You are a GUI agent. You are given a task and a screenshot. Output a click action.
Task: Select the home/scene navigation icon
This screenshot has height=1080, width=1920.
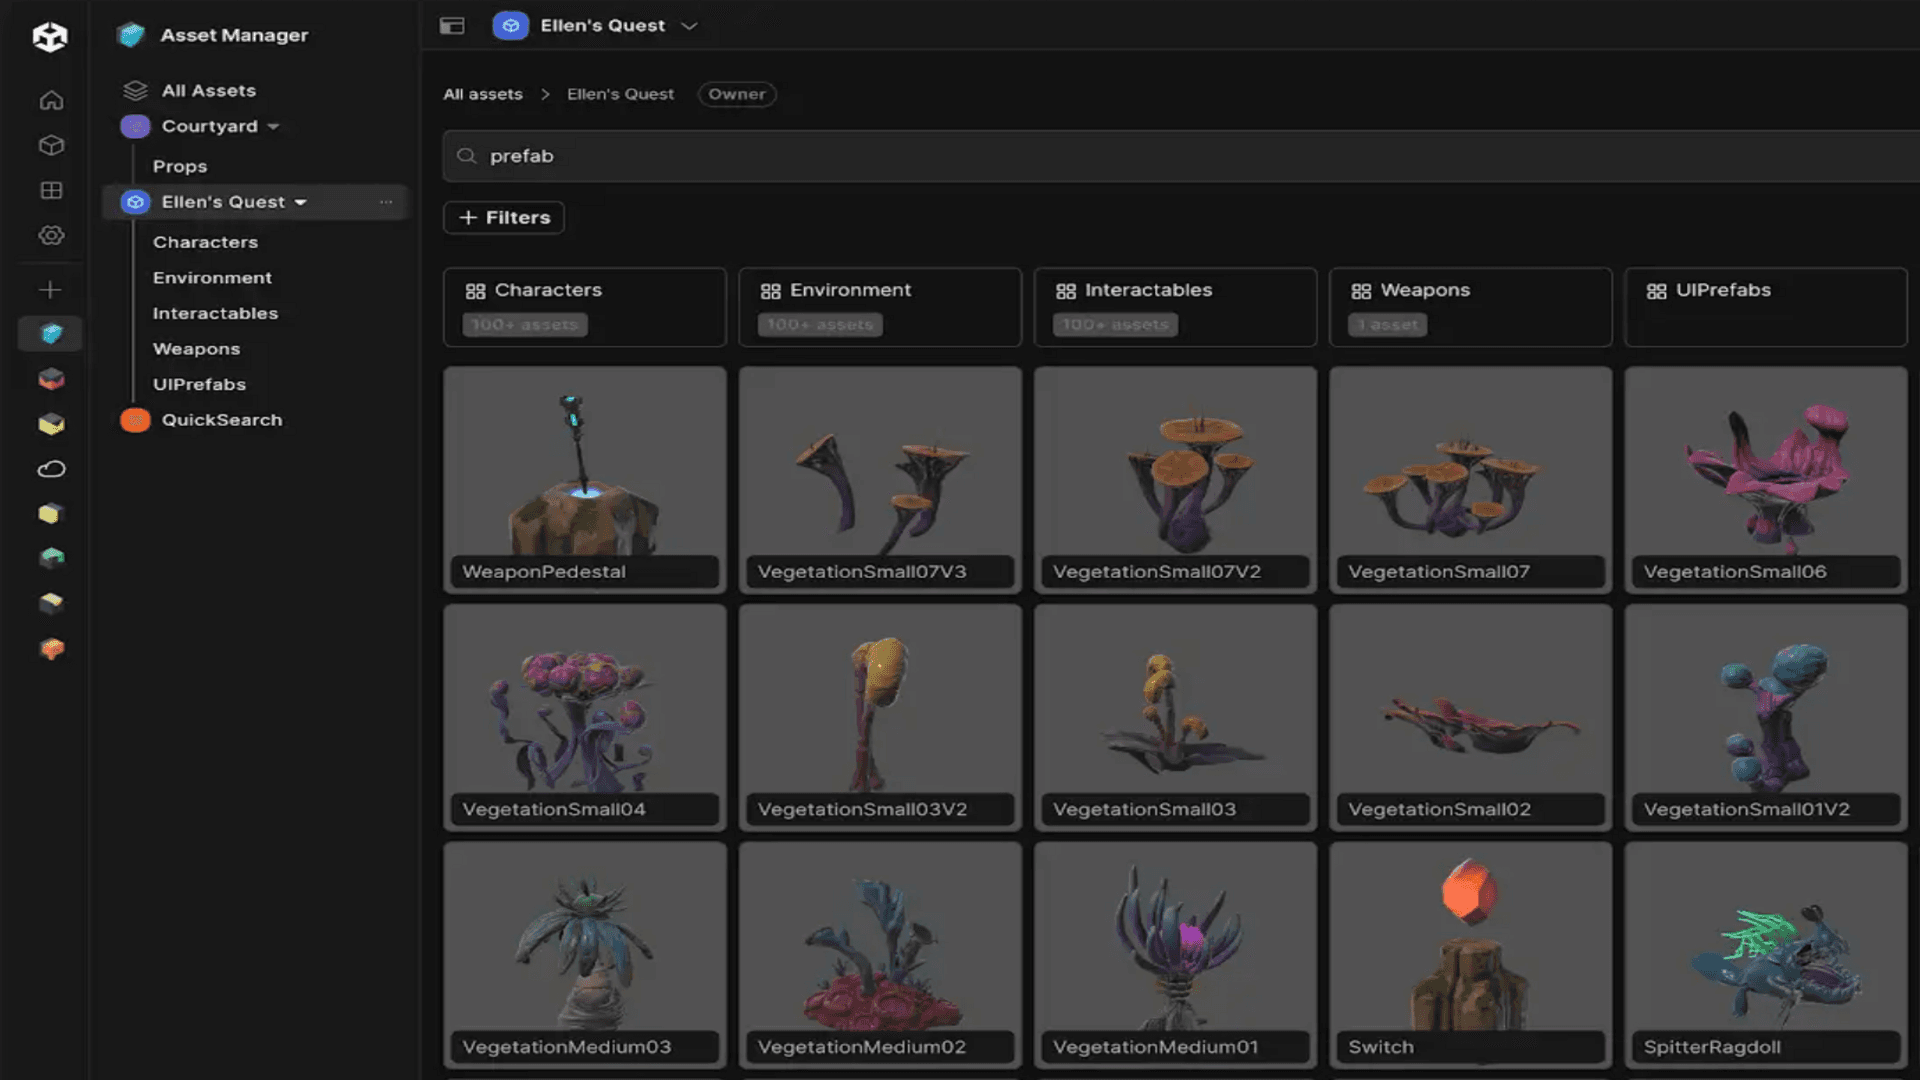[x=50, y=100]
